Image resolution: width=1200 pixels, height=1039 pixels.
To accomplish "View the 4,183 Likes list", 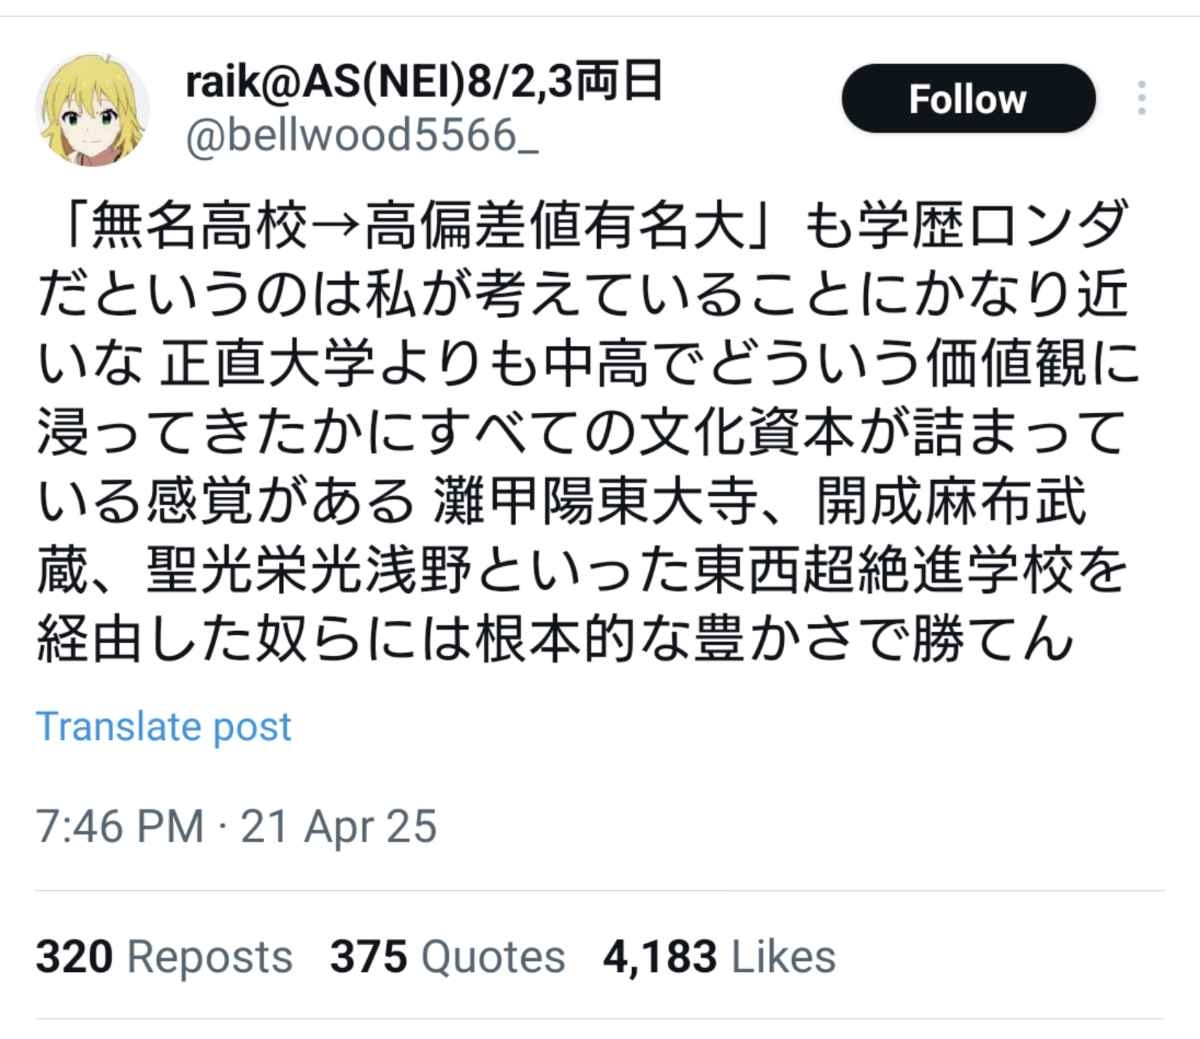I will tap(718, 956).
